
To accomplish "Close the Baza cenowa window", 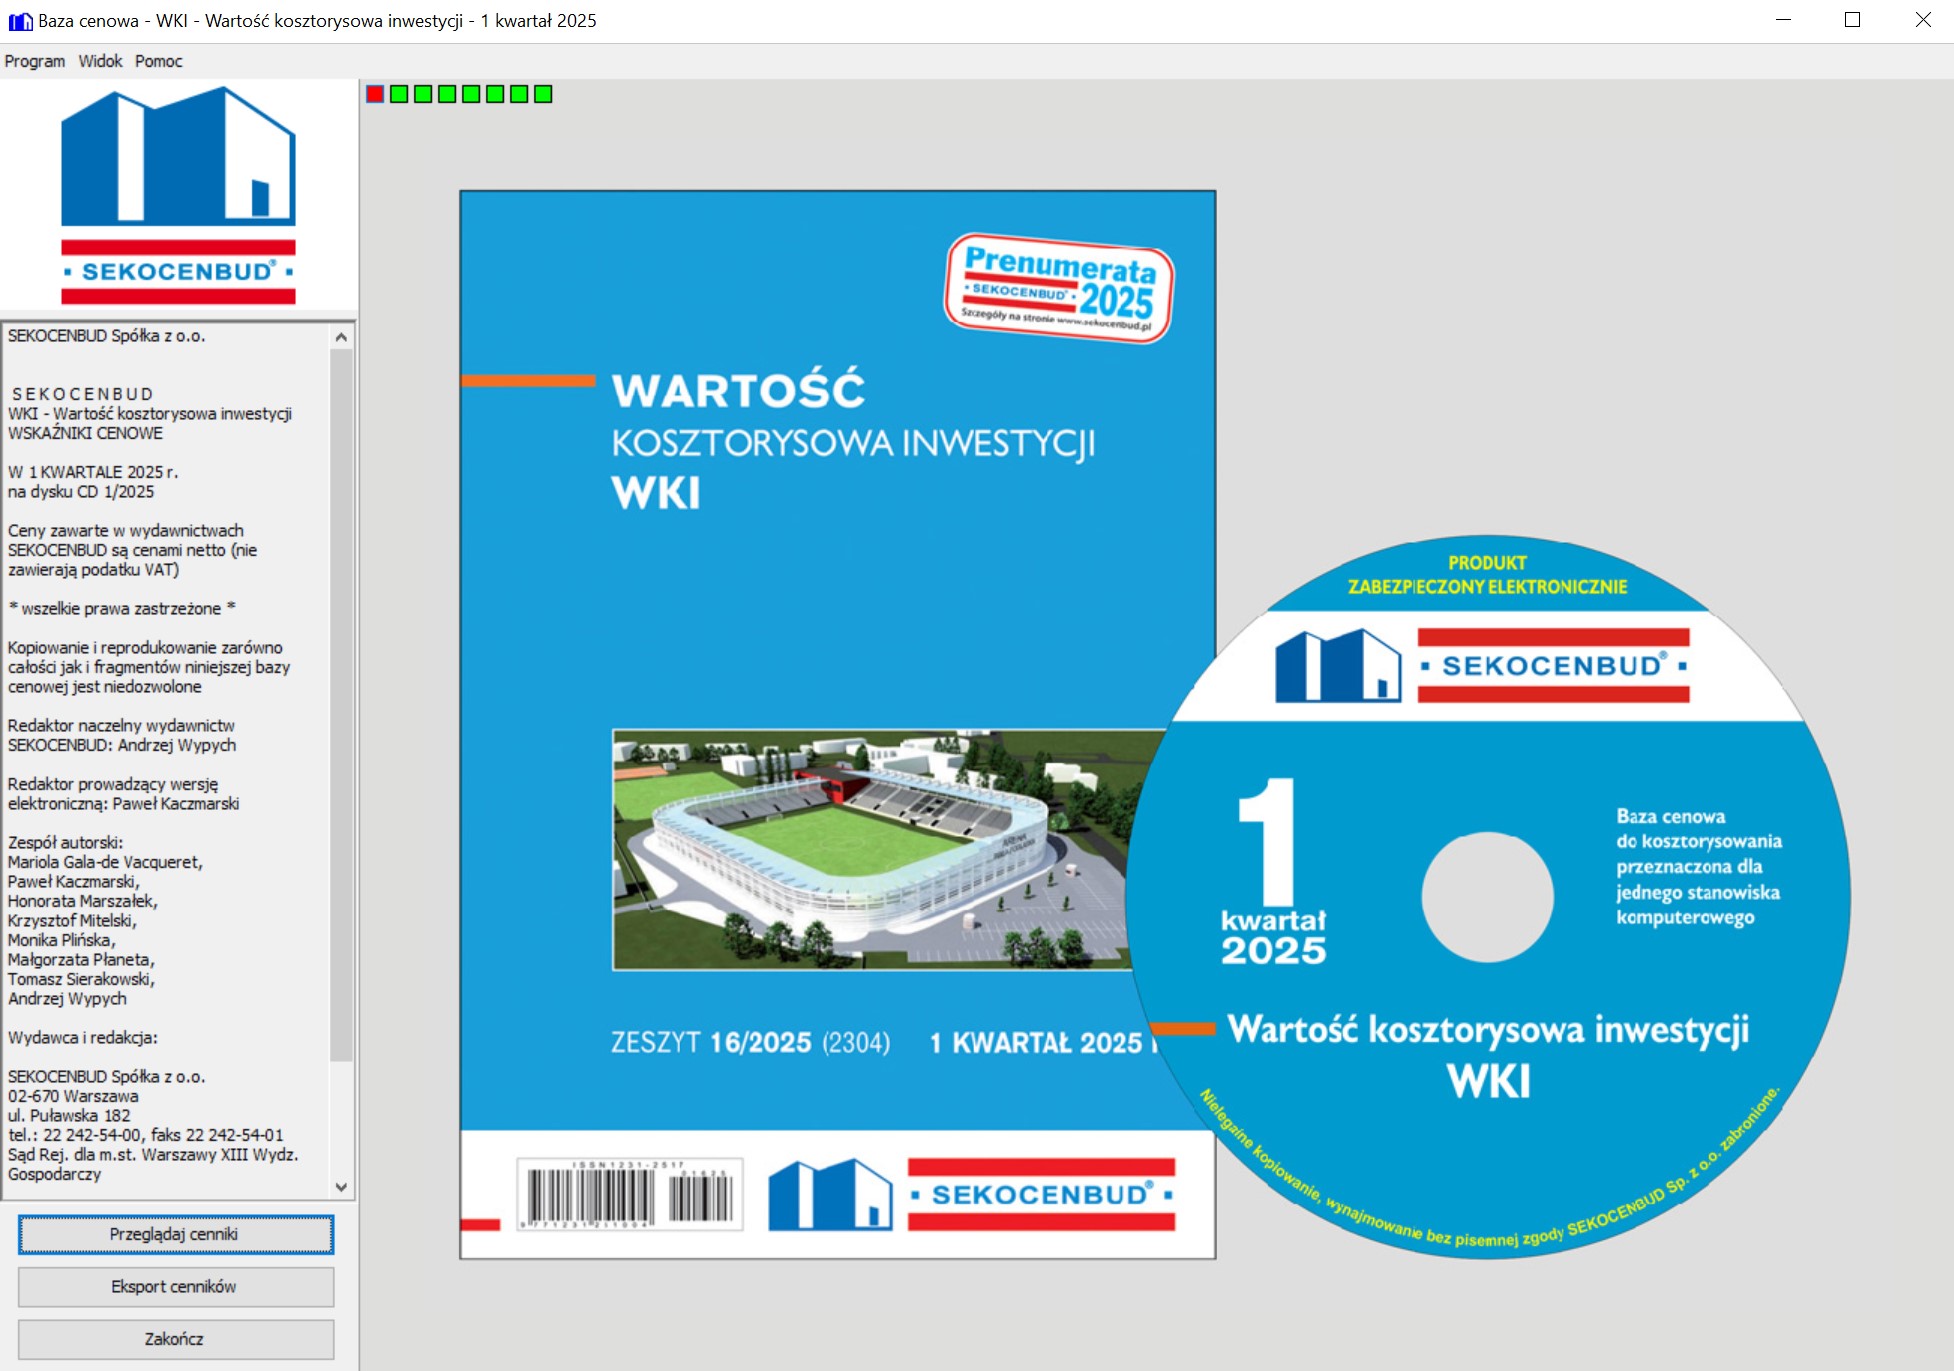I will [x=1922, y=20].
